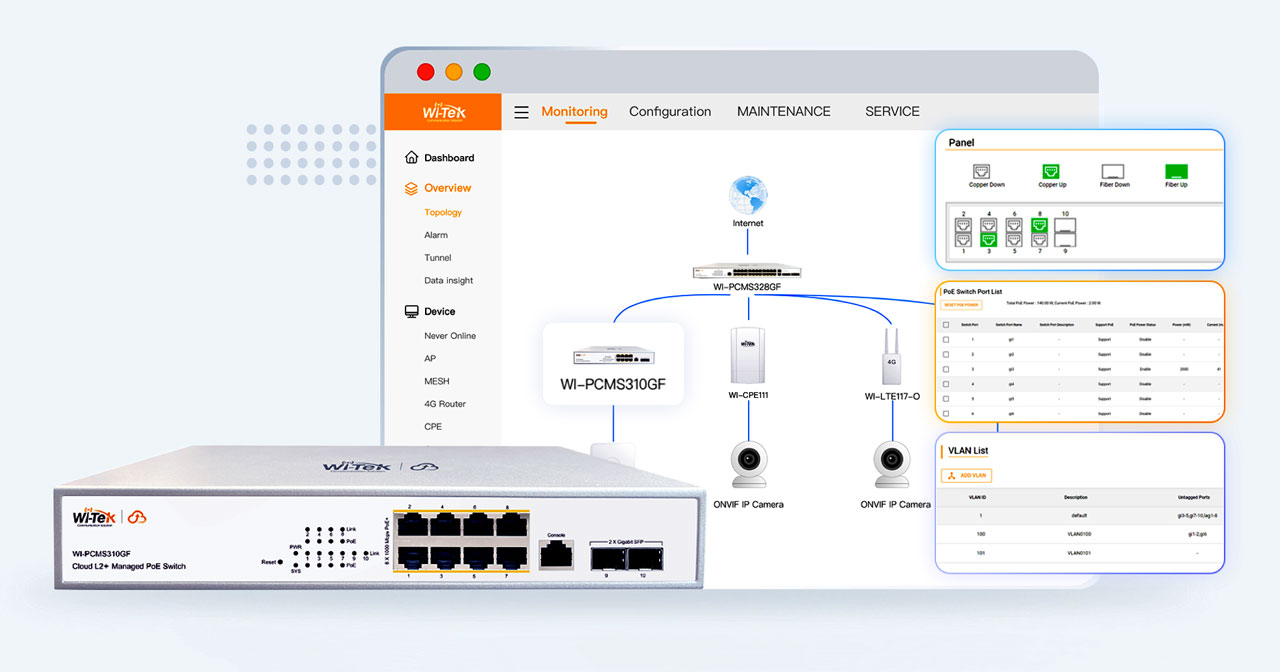This screenshot has height=672, width=1280.
Task: Collapse the Device section in sidebar
Action: coord(438,312)
